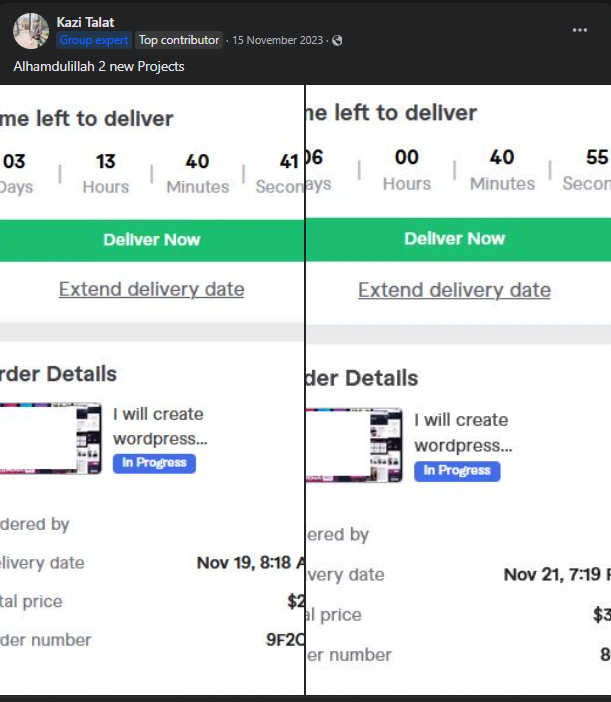Click right gig title I will create wordpress

click(463, 432)
